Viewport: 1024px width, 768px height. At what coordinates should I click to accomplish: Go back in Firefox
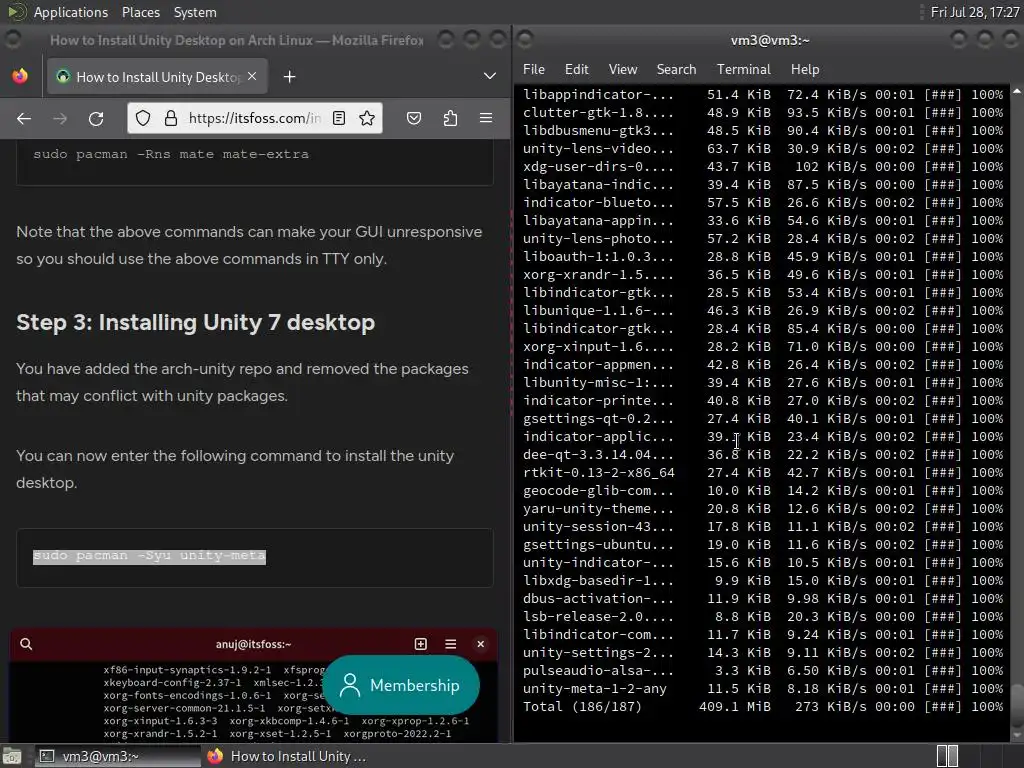point(24,118)
